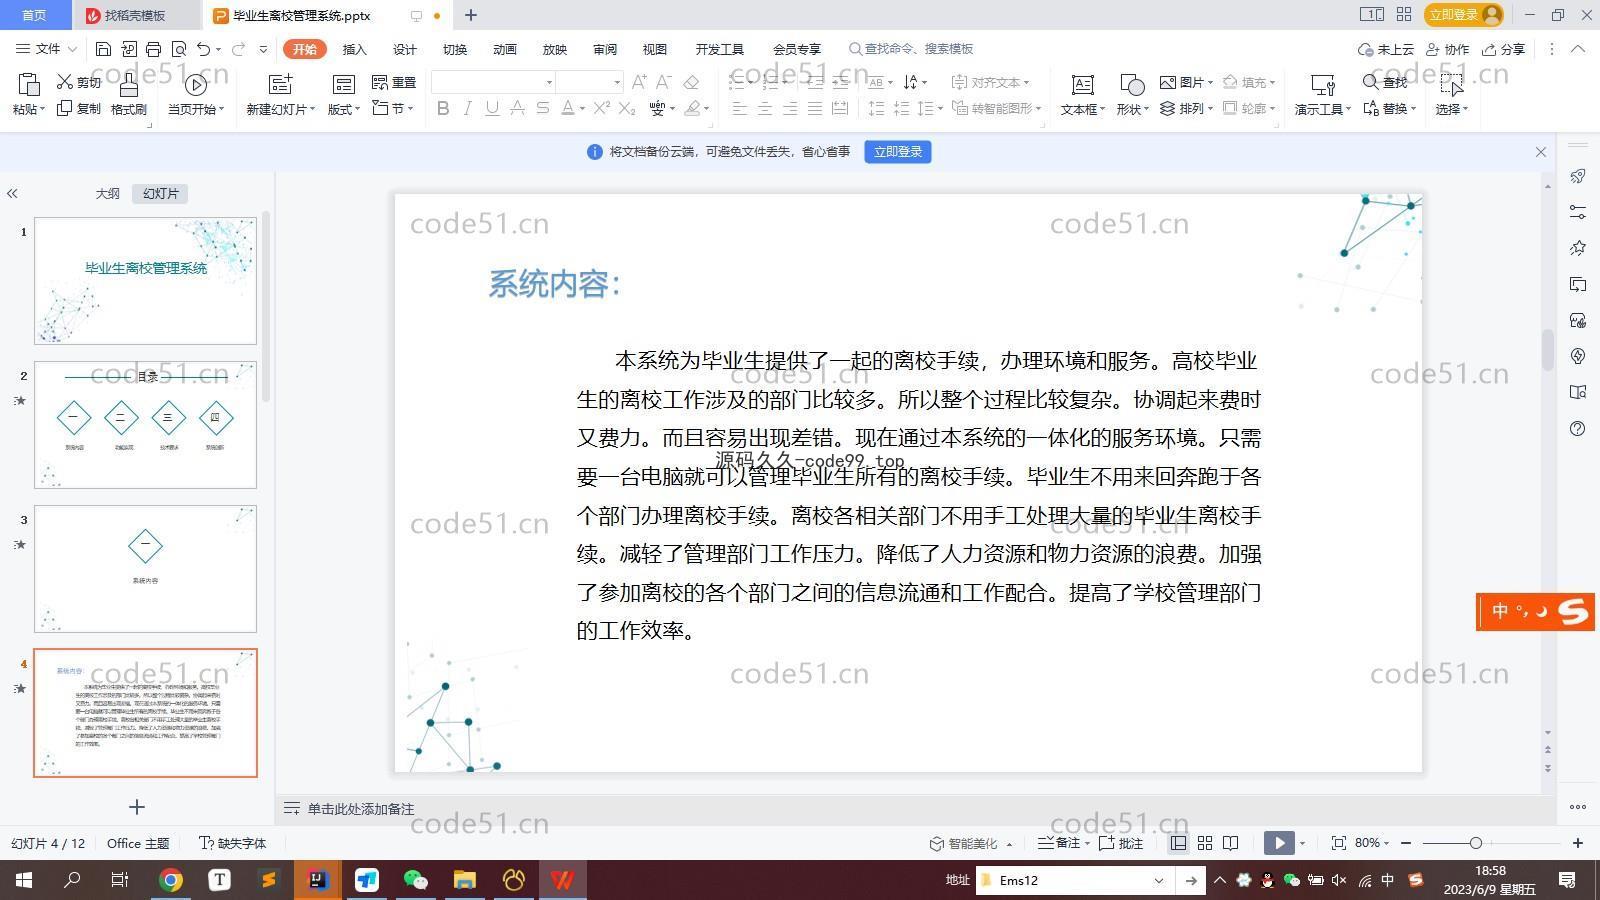Viewport: 1600px width, 900px height.
Task: Open the font name dropdown
Action: click(x=549, y=82)
